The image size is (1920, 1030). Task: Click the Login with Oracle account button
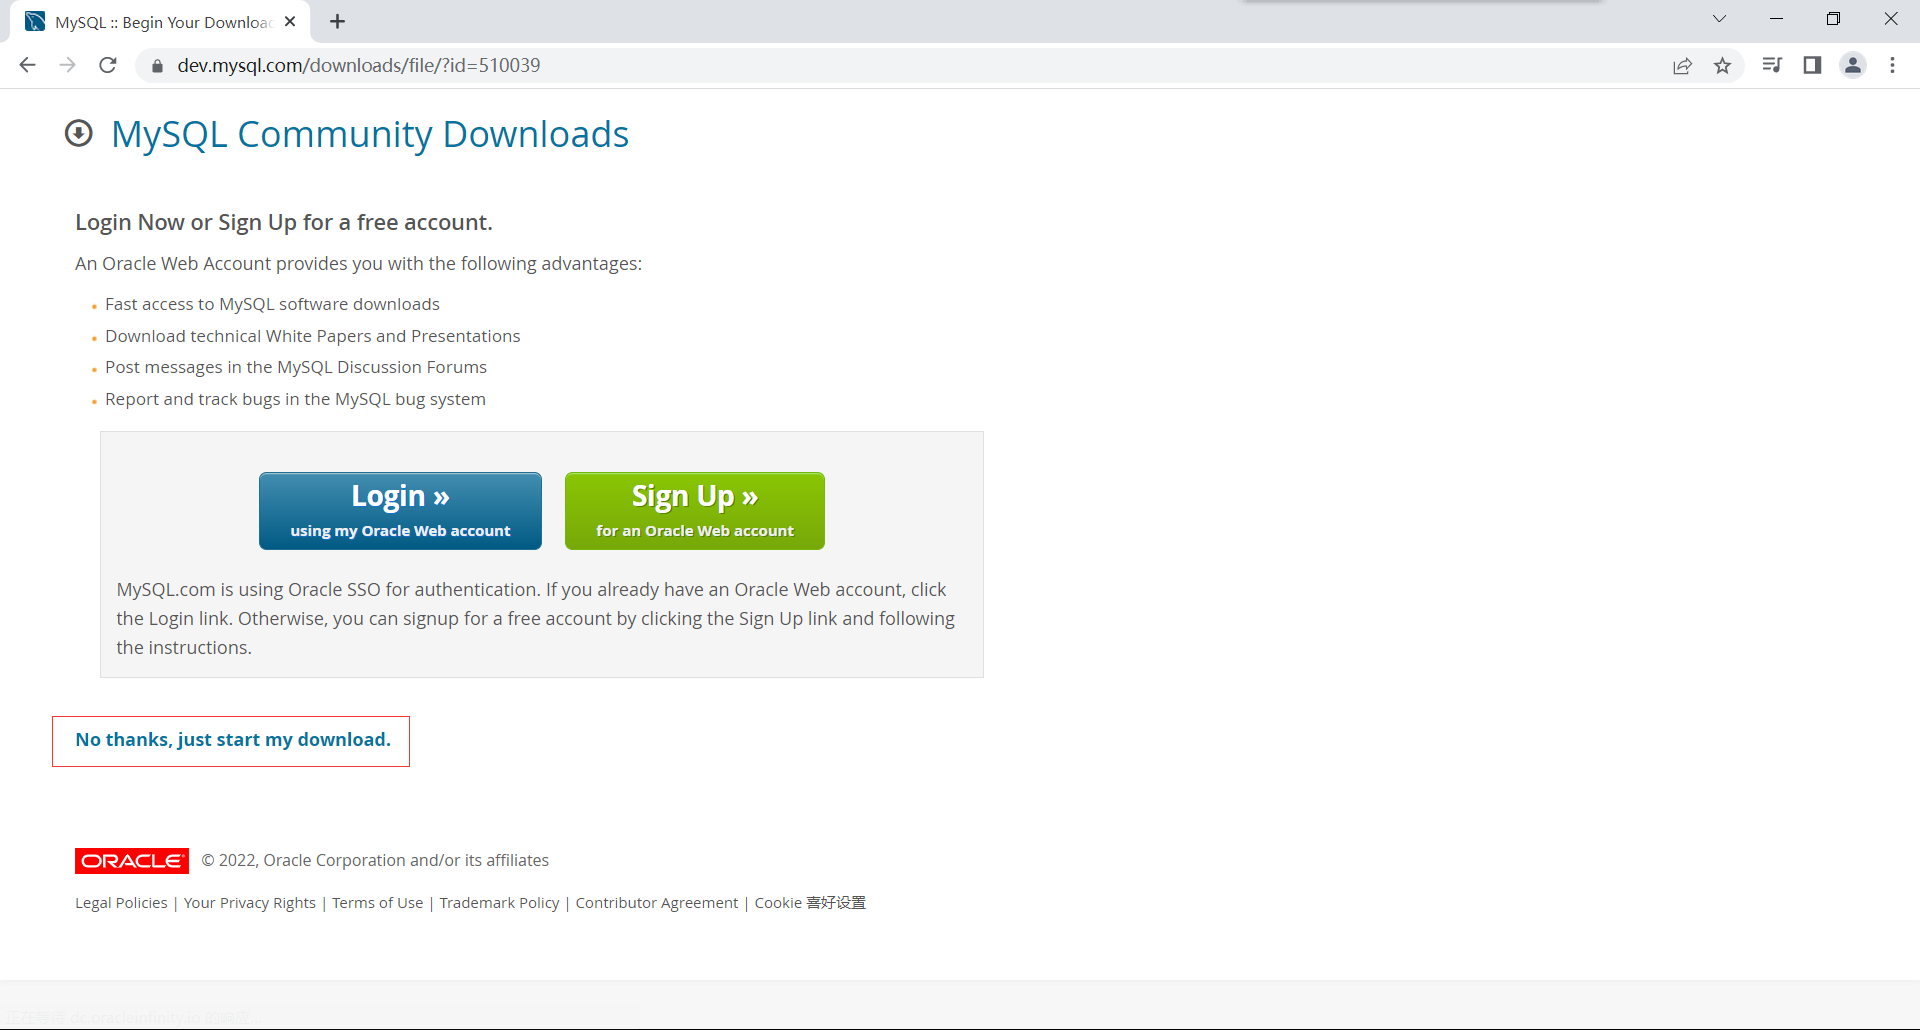400,511
